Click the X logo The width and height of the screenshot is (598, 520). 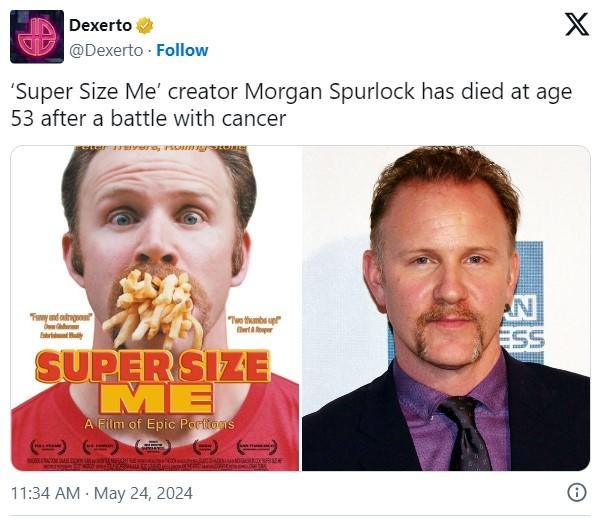(577, 24)
